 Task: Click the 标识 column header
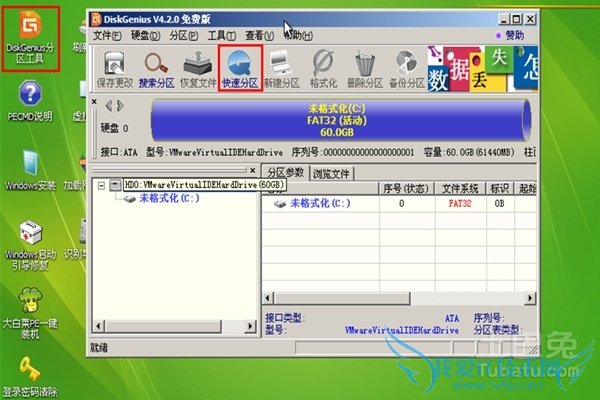(x=500, y=188)
